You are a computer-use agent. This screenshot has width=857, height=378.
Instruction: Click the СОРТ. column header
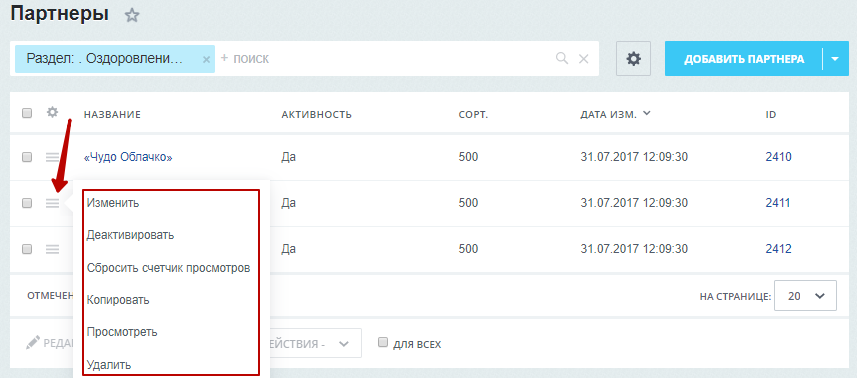[x=473, y=115]
